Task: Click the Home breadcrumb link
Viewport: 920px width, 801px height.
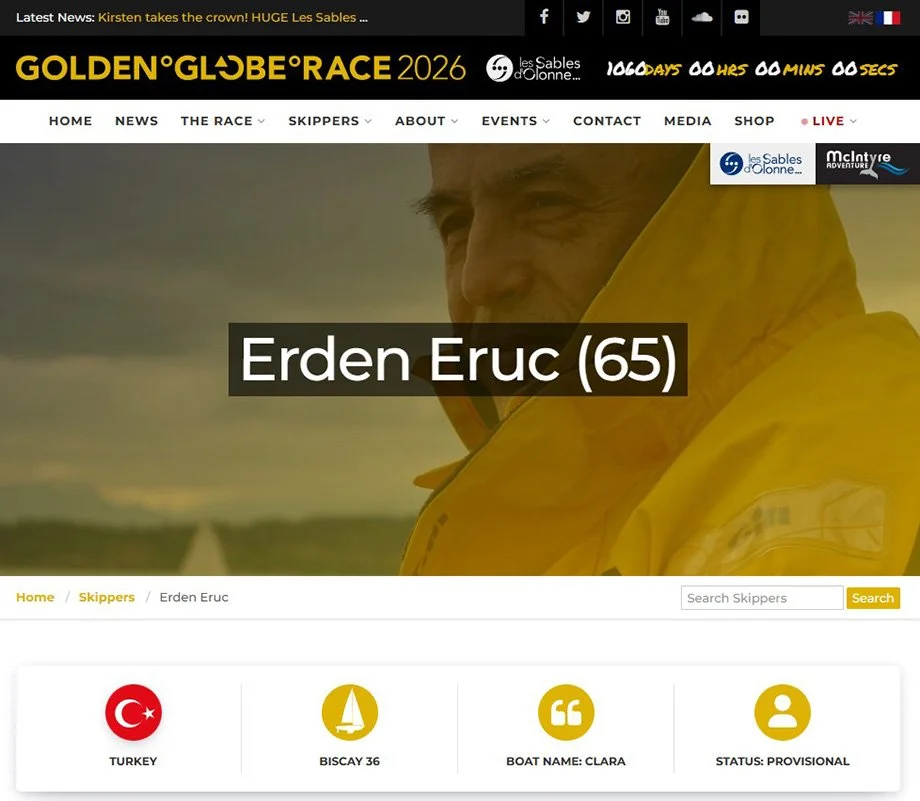Action: (x=35, y=597)
